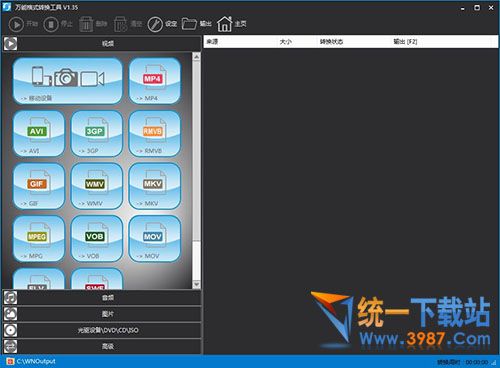The height and width of the screenshot is (368, 500).
Task: Choose the MPEG format tile
Action: point(39,239)
